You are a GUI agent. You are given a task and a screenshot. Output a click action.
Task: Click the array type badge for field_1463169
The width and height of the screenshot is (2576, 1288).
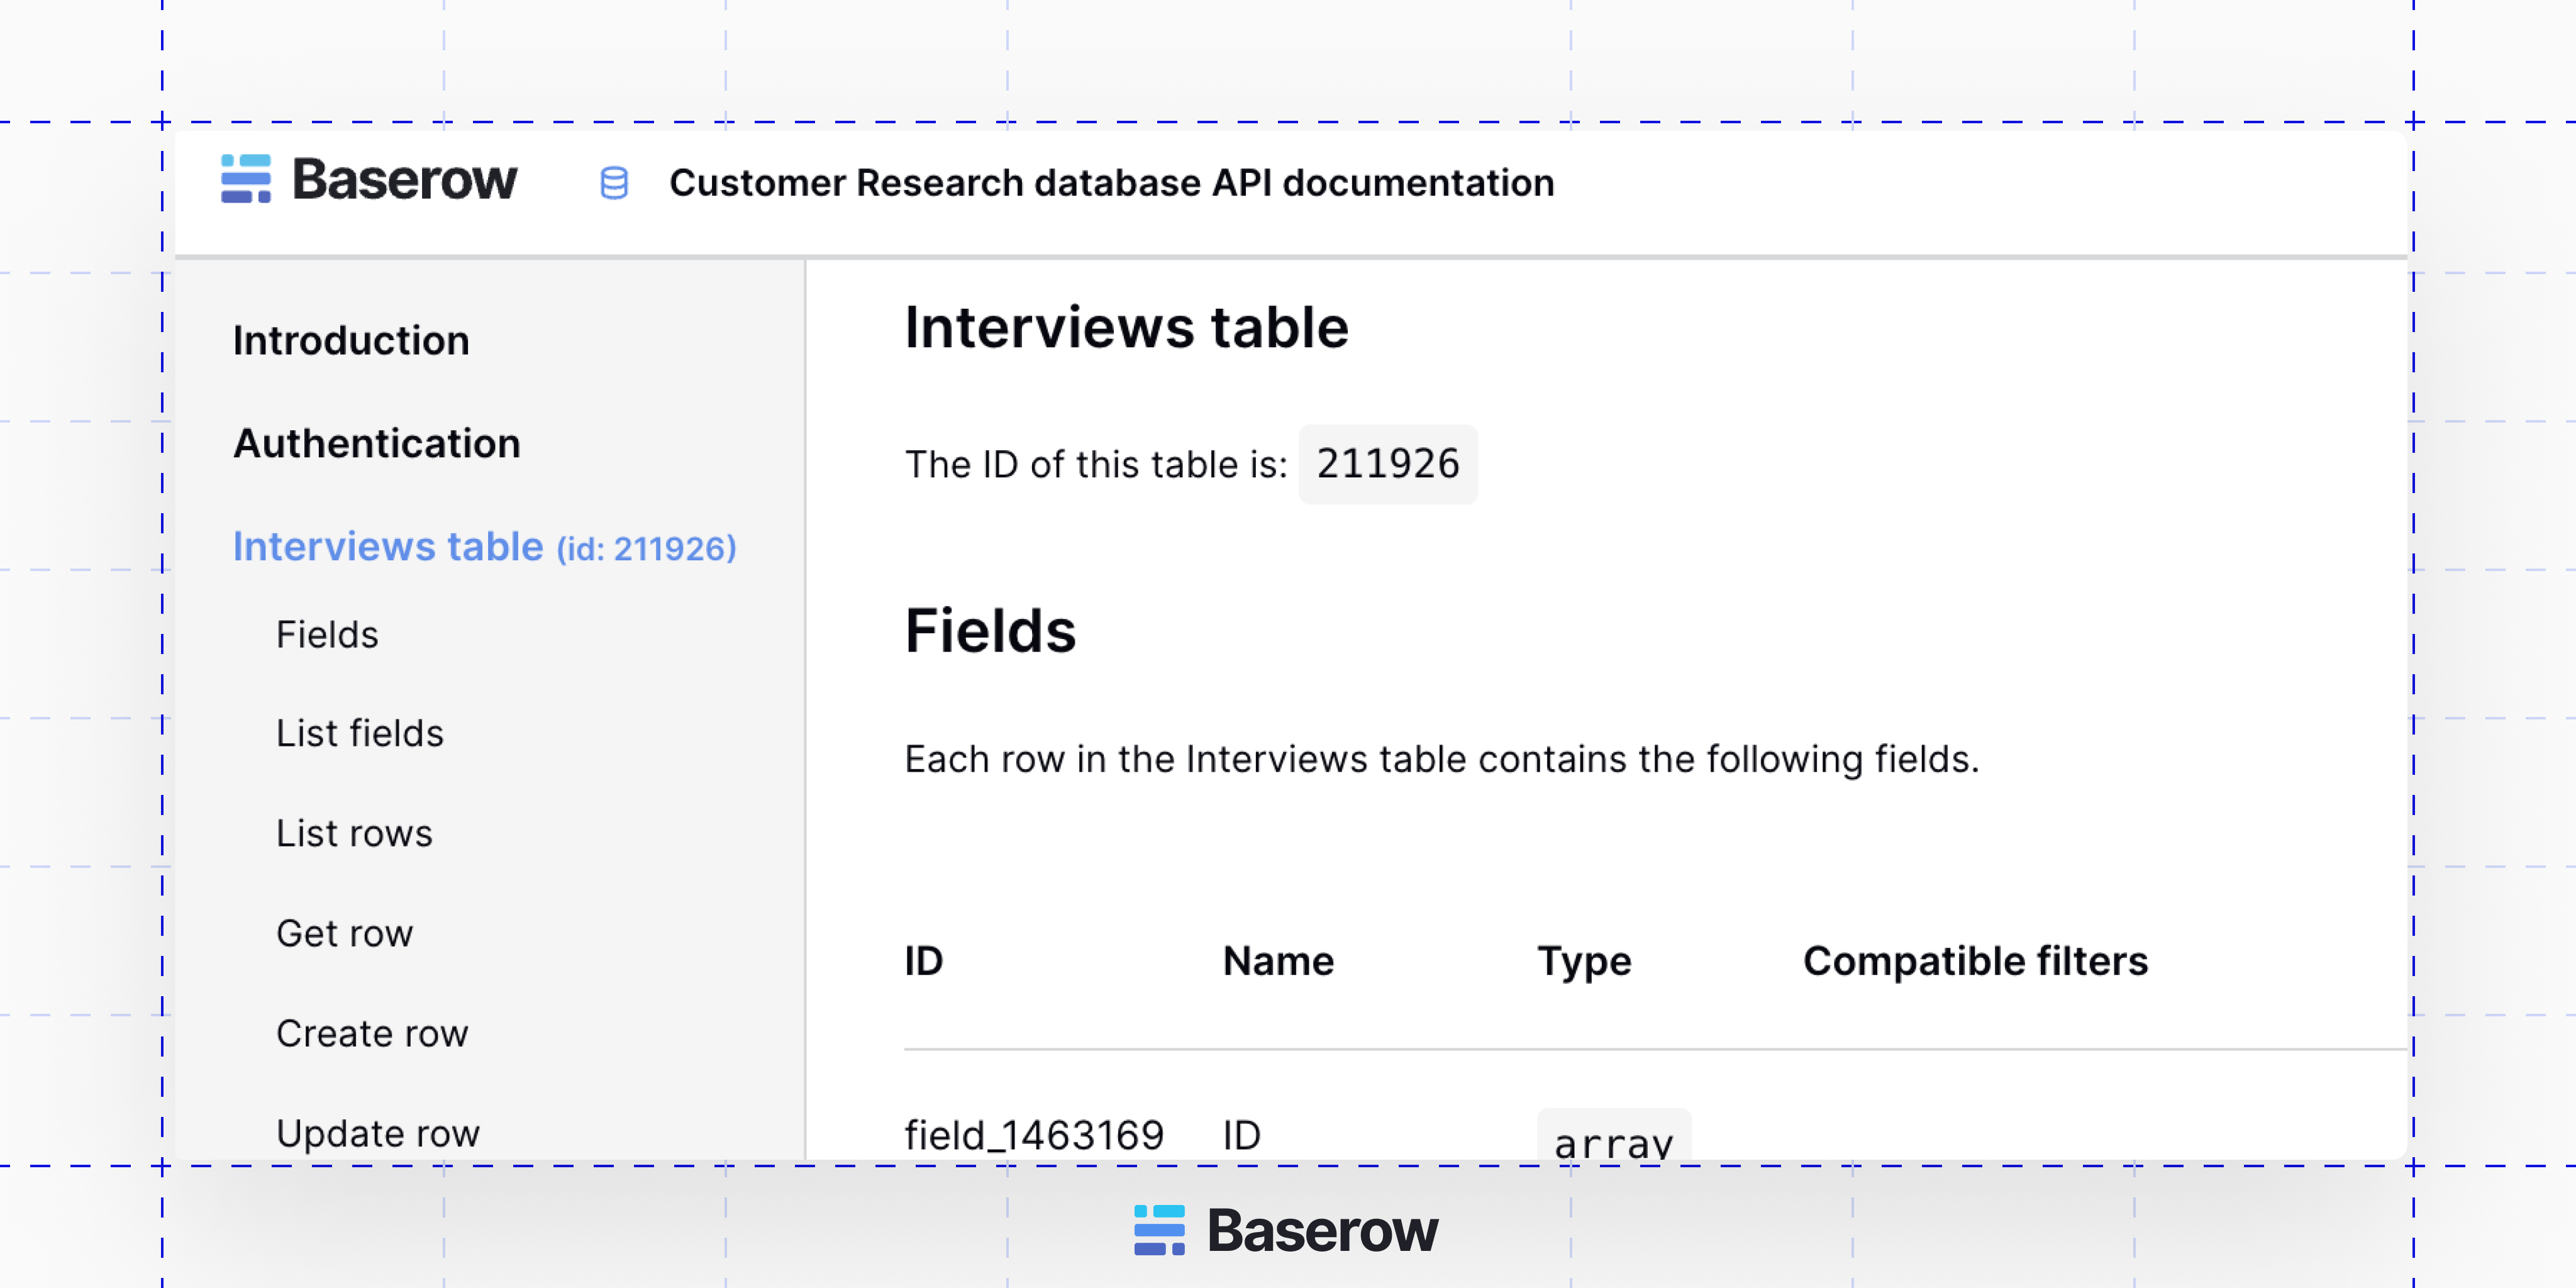click(x=1614, y=1140)
